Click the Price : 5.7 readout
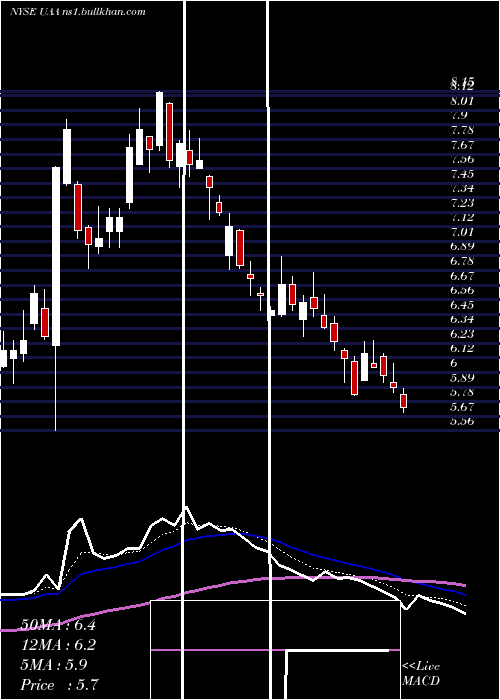 pyautogui.click(x=59, y=684)
